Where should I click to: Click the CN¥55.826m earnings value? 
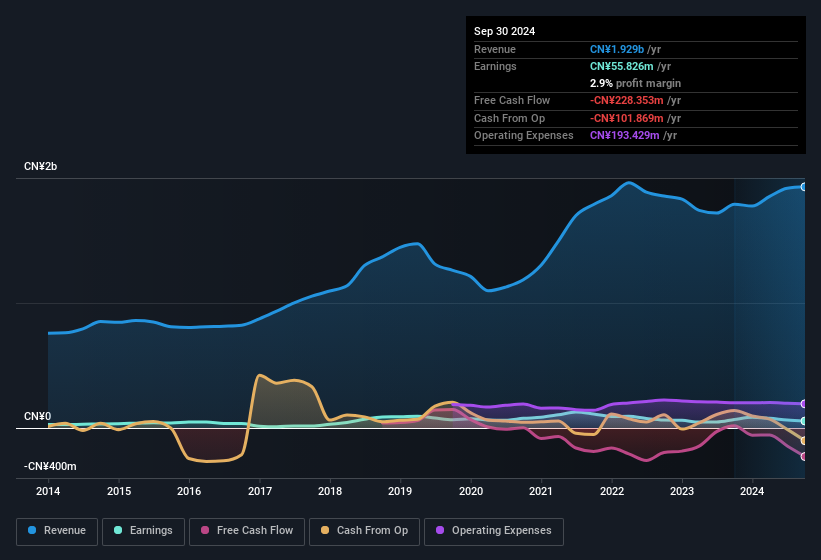pyautogui.click(x=622, y=66)
